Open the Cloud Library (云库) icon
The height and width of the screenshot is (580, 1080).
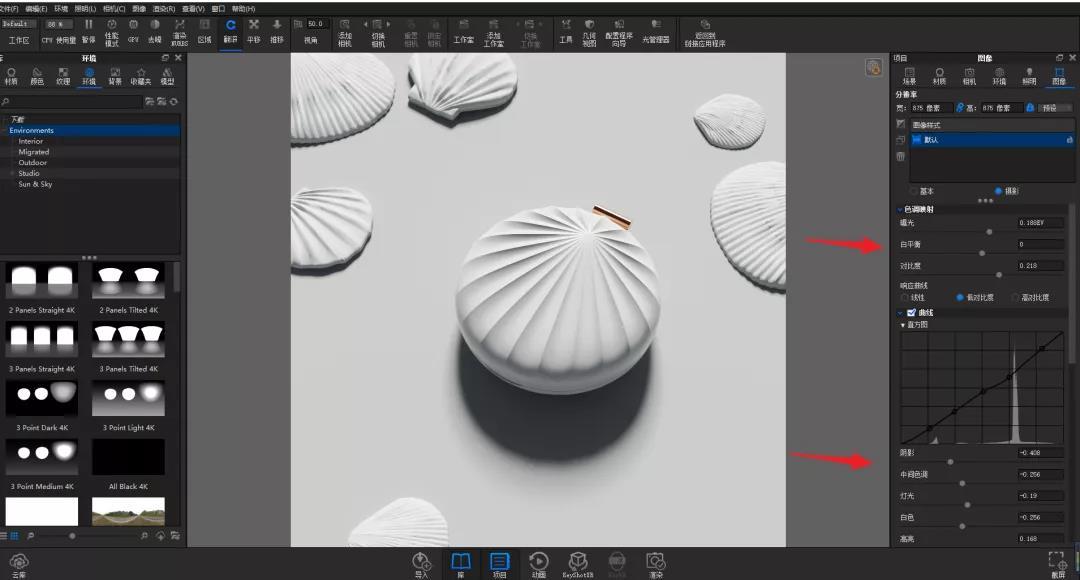tap(19, 565)
